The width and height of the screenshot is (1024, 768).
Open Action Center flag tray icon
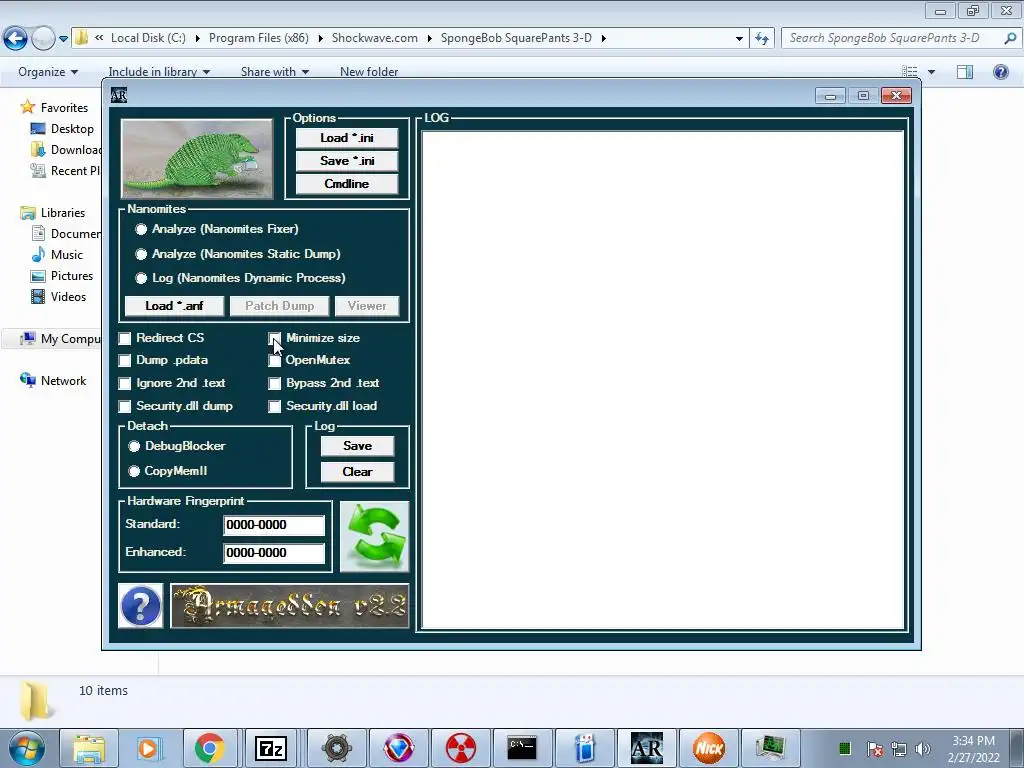coord(874,749)
